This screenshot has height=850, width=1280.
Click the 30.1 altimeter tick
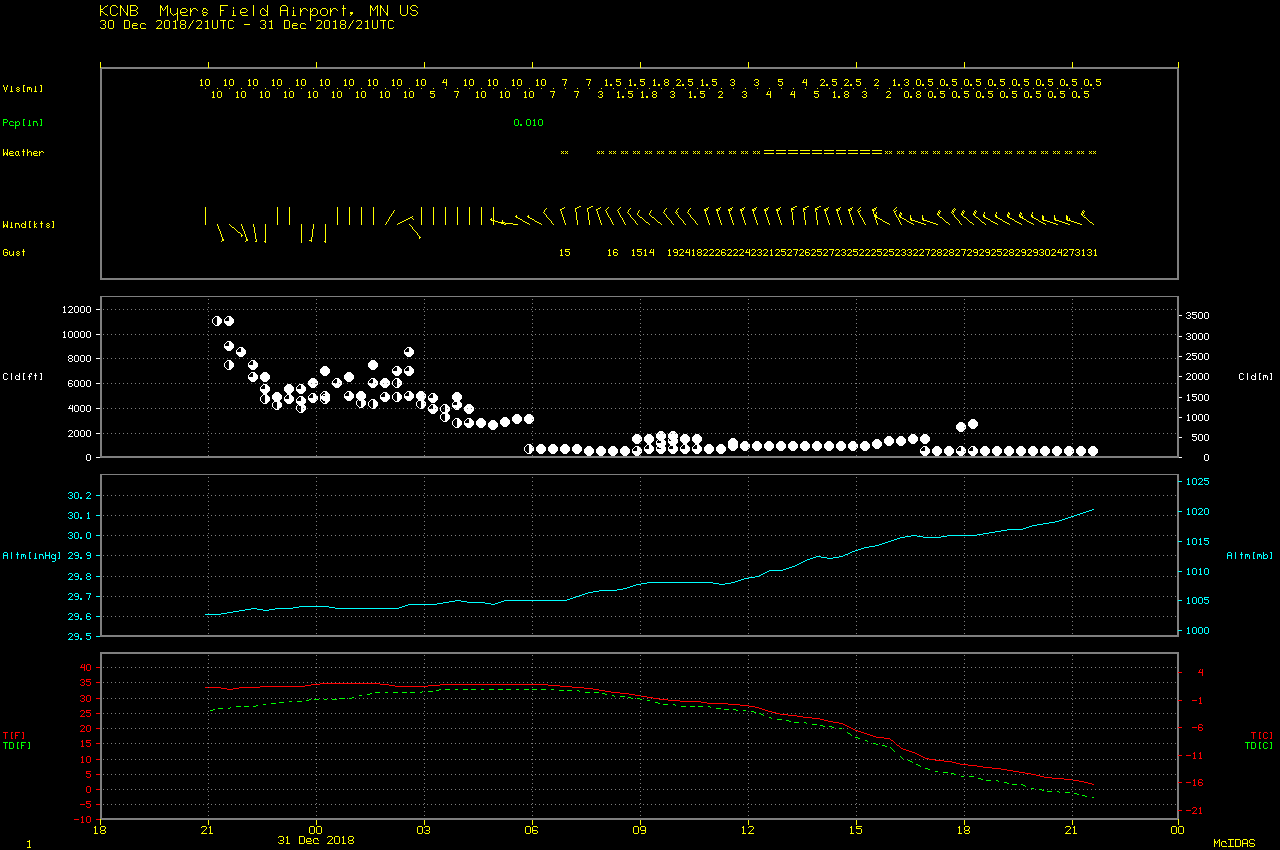click(80, 516)
